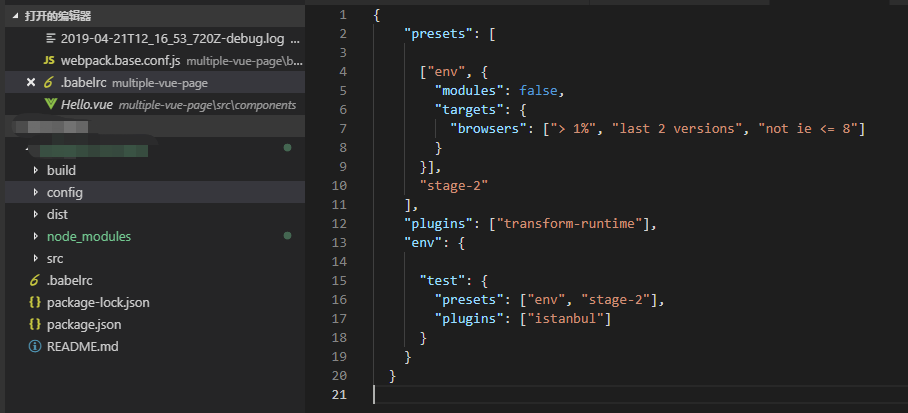Click the Vue icon beside Hello.vue
The height and width of the screenshot is (413, 908).
(x=50, y=104)
